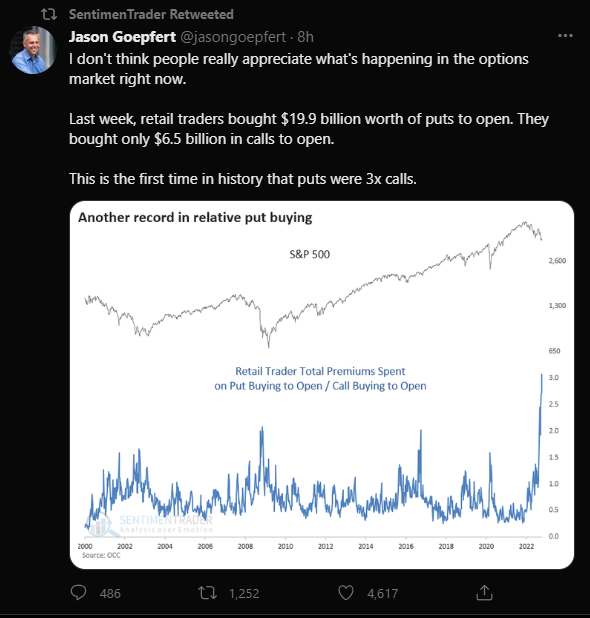This screenshot has width=590, height=618.
Task: Click the Jason Goepfert display name
Action: coord(122,37)
